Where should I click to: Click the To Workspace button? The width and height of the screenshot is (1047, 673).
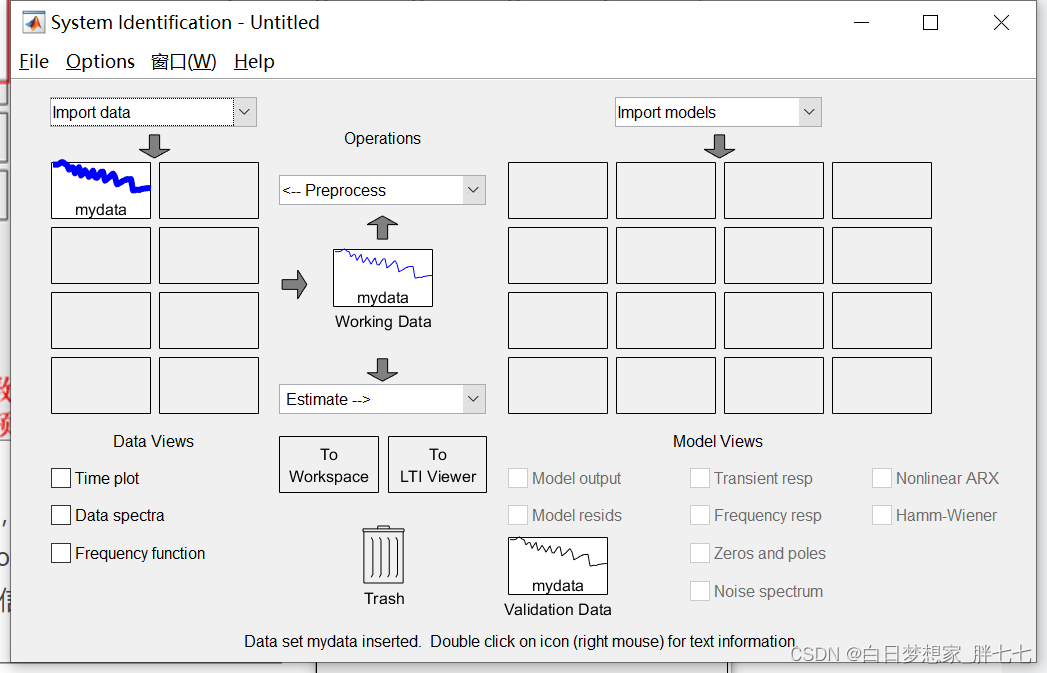pyautogui.click(x=329, y=465)
